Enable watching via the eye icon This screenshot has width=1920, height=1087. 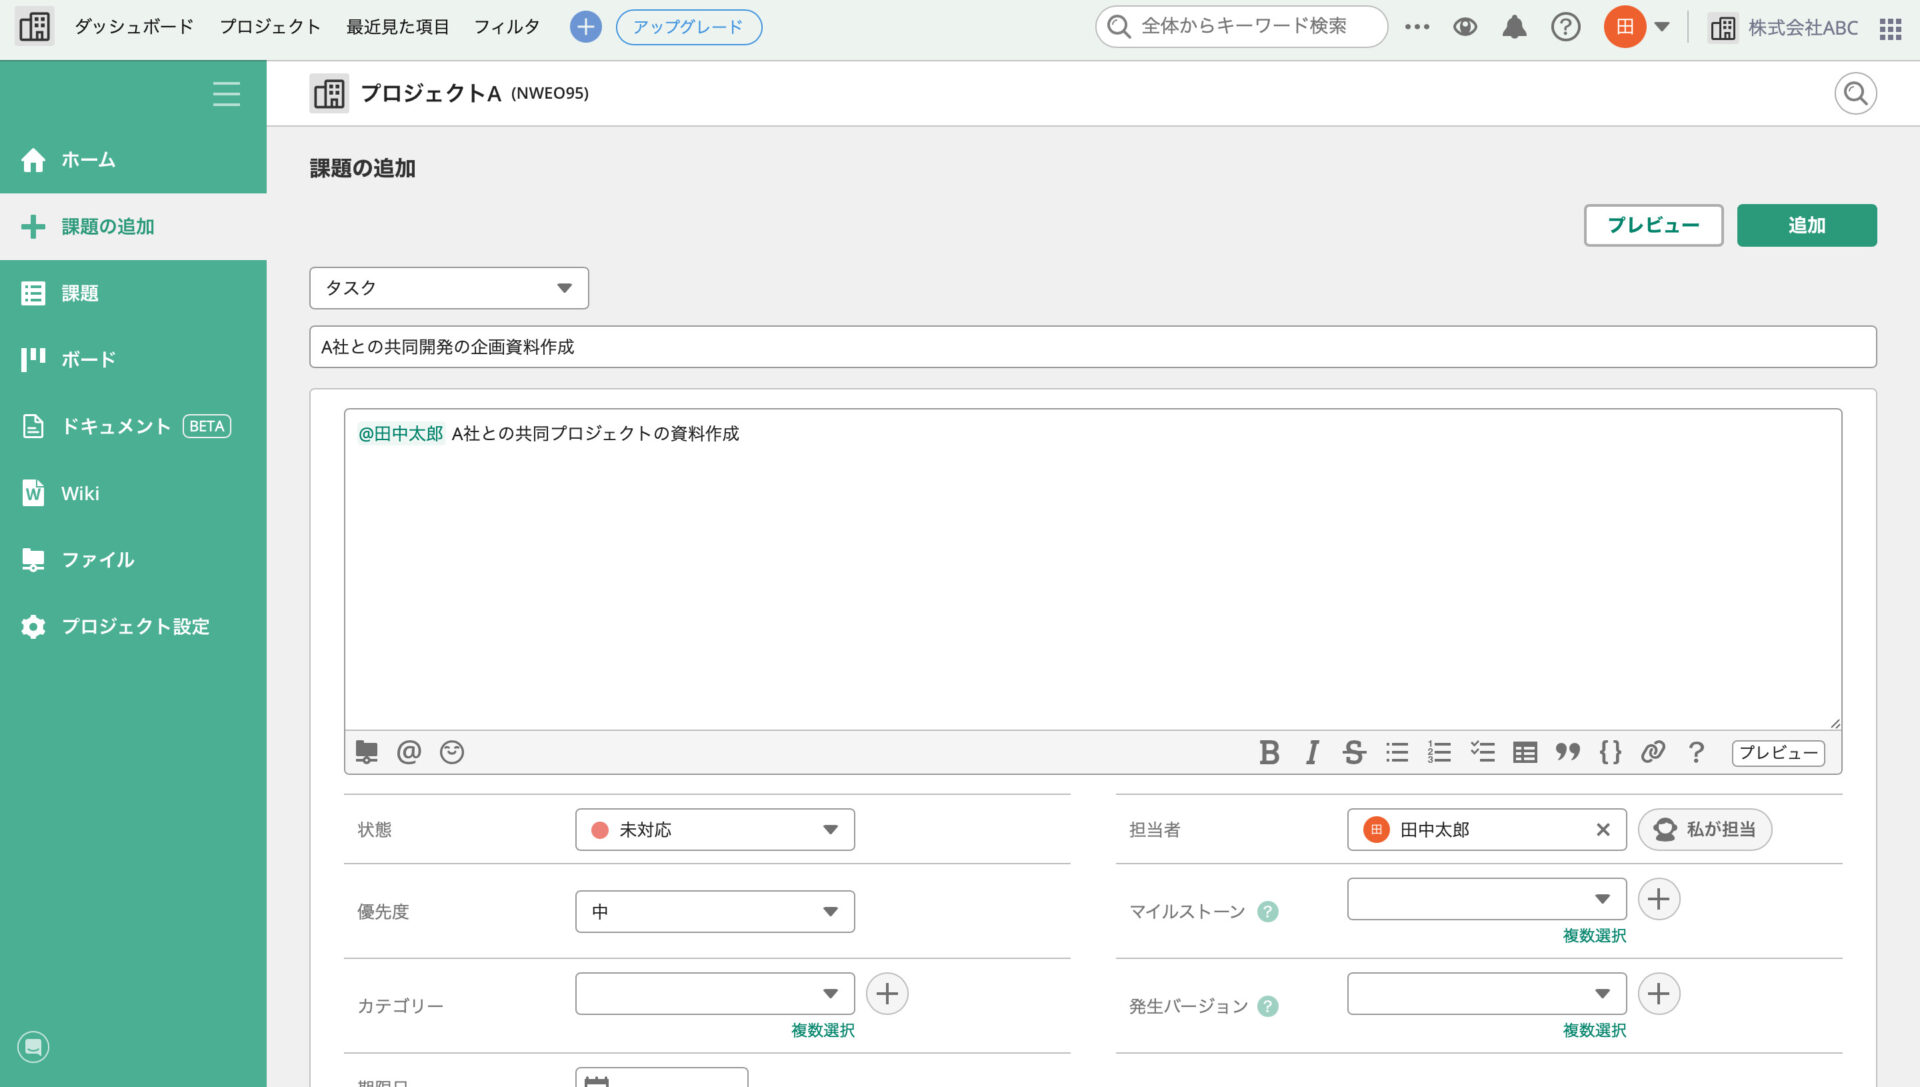point(1464,27)
